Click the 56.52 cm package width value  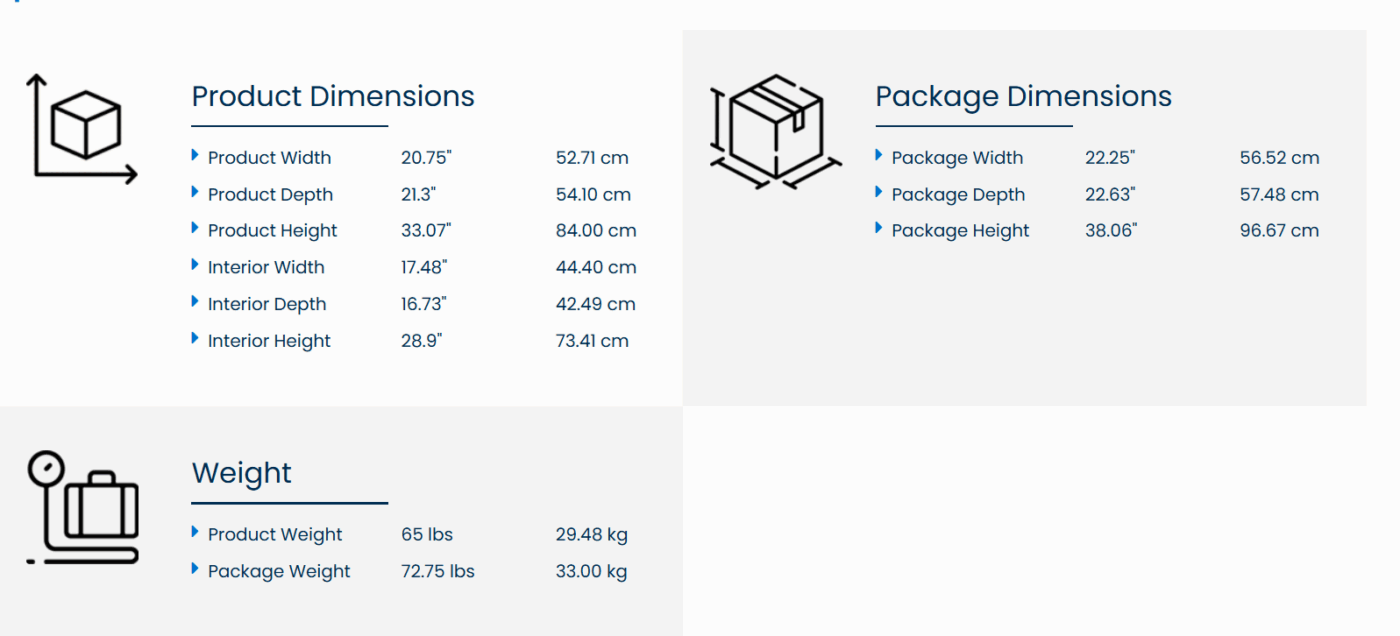tap(1279, 158)
